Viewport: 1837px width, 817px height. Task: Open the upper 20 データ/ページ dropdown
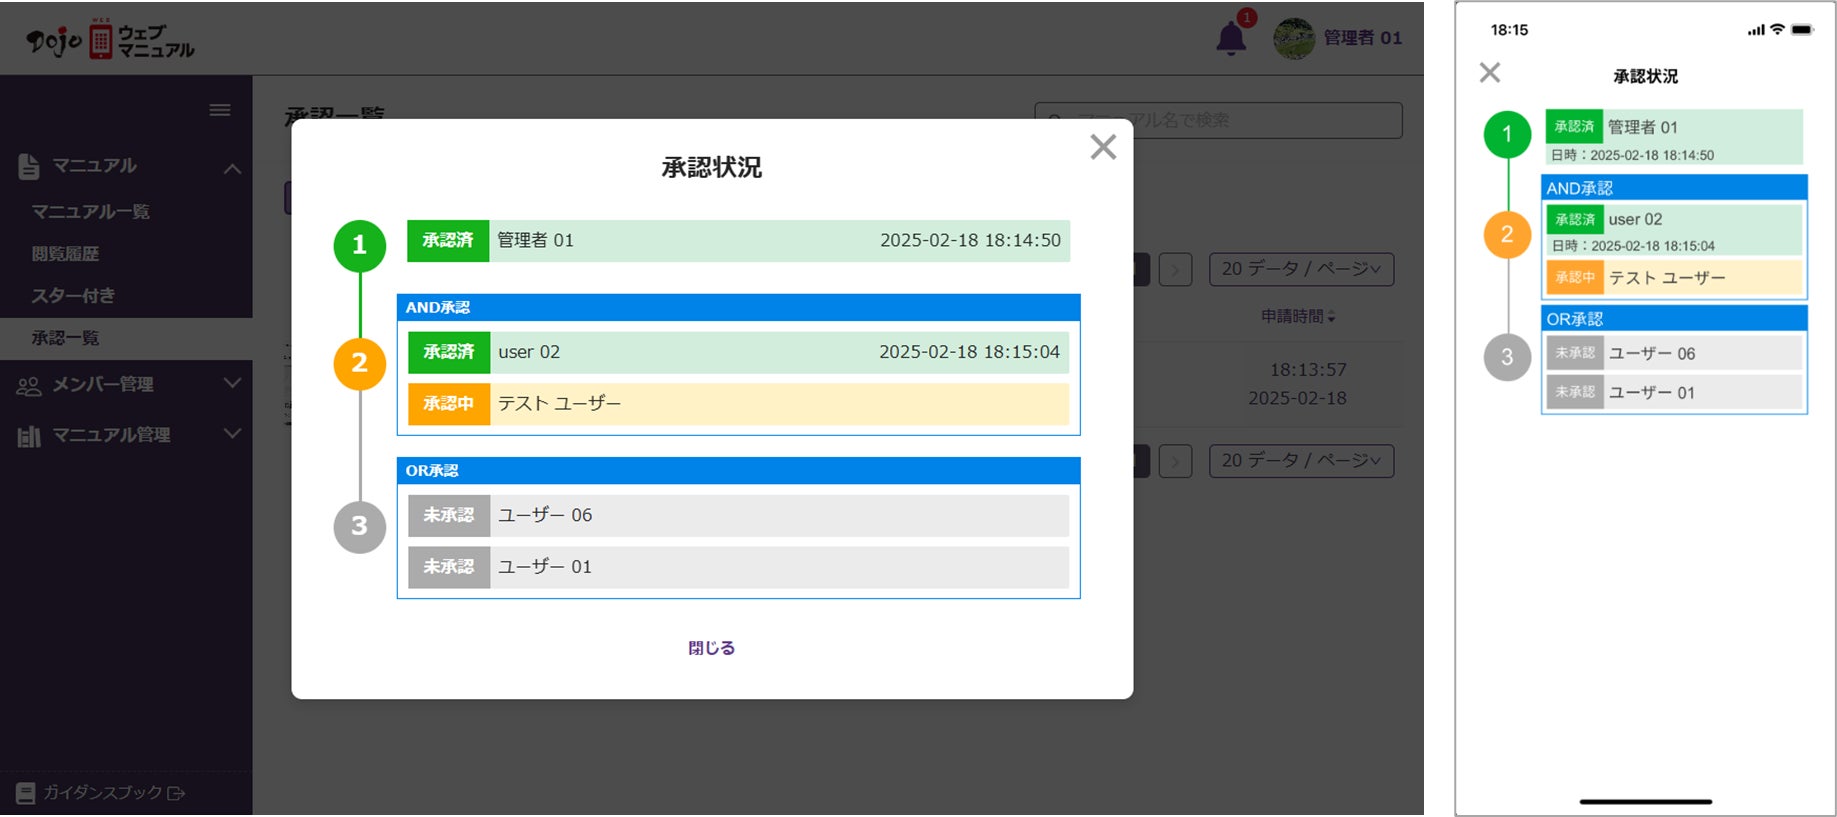click(x=1301, y=269)
